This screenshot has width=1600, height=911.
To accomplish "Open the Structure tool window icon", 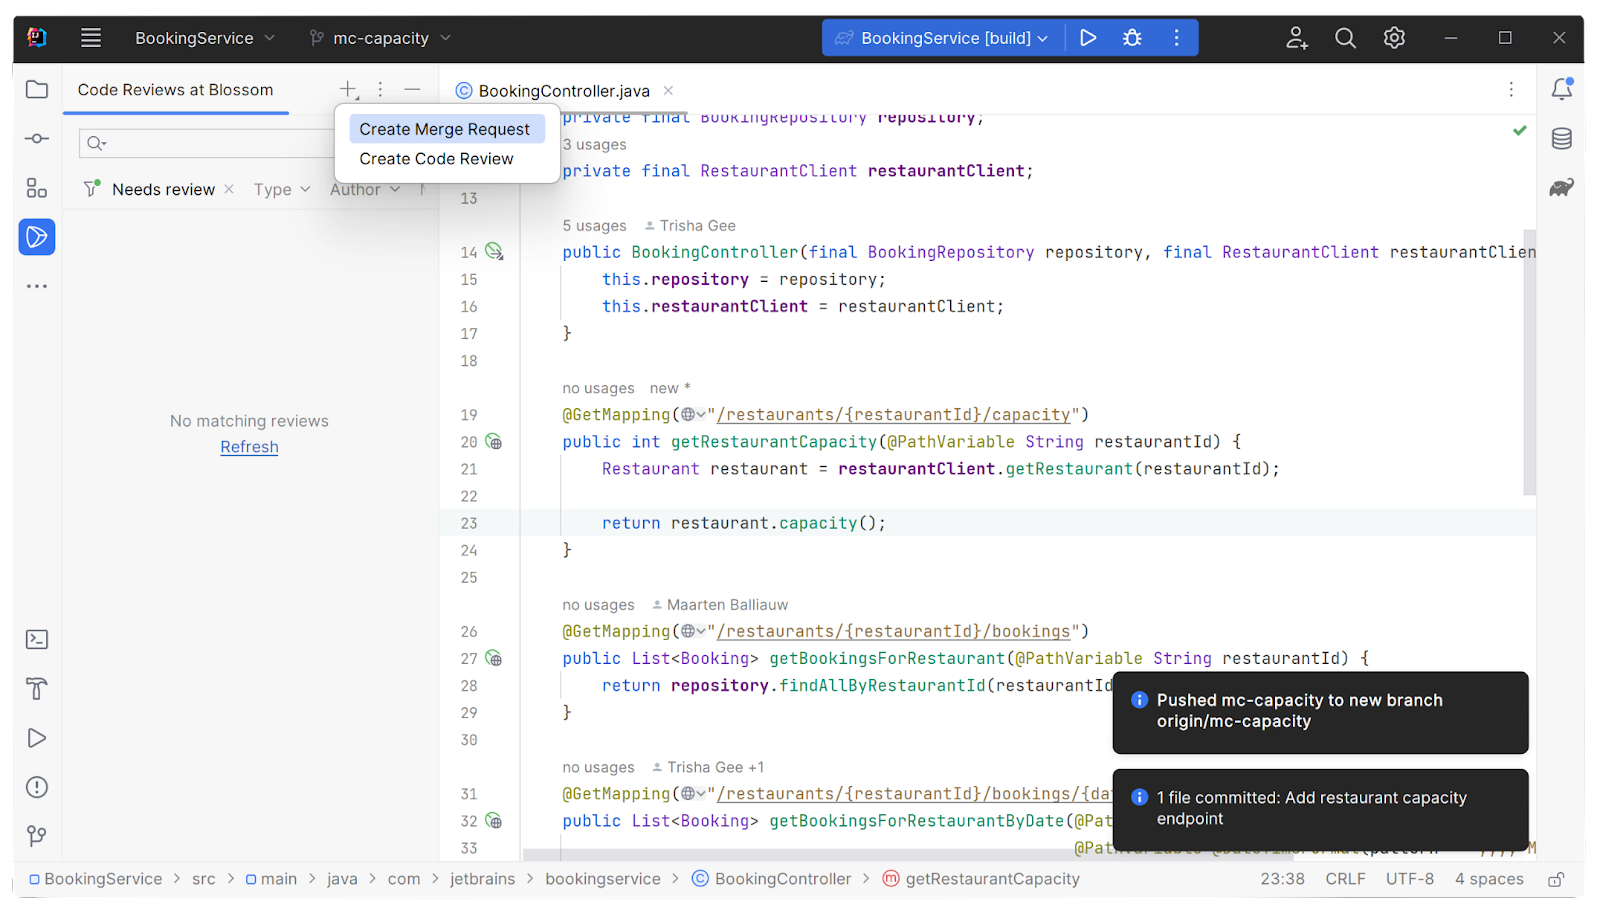I will coord(37,188).
